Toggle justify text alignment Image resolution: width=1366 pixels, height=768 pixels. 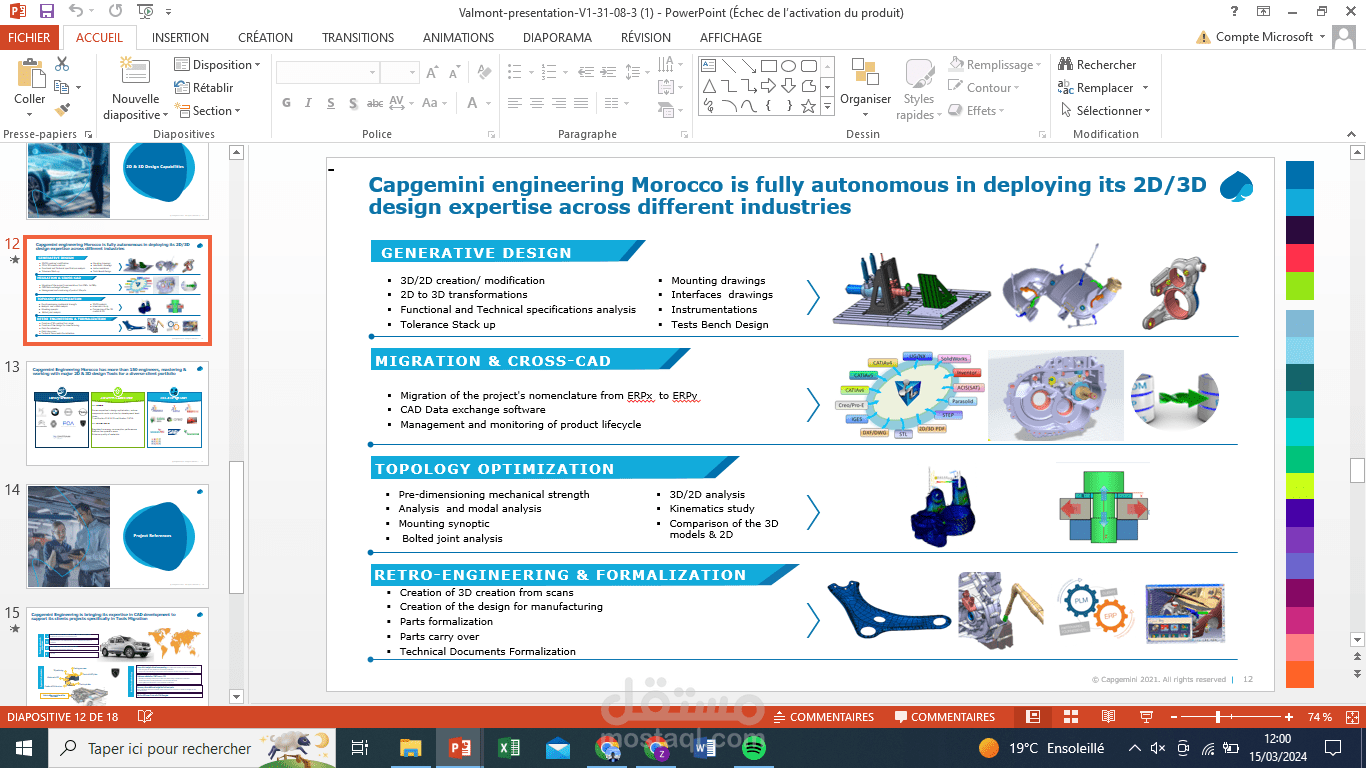click(x=583, y=103)
